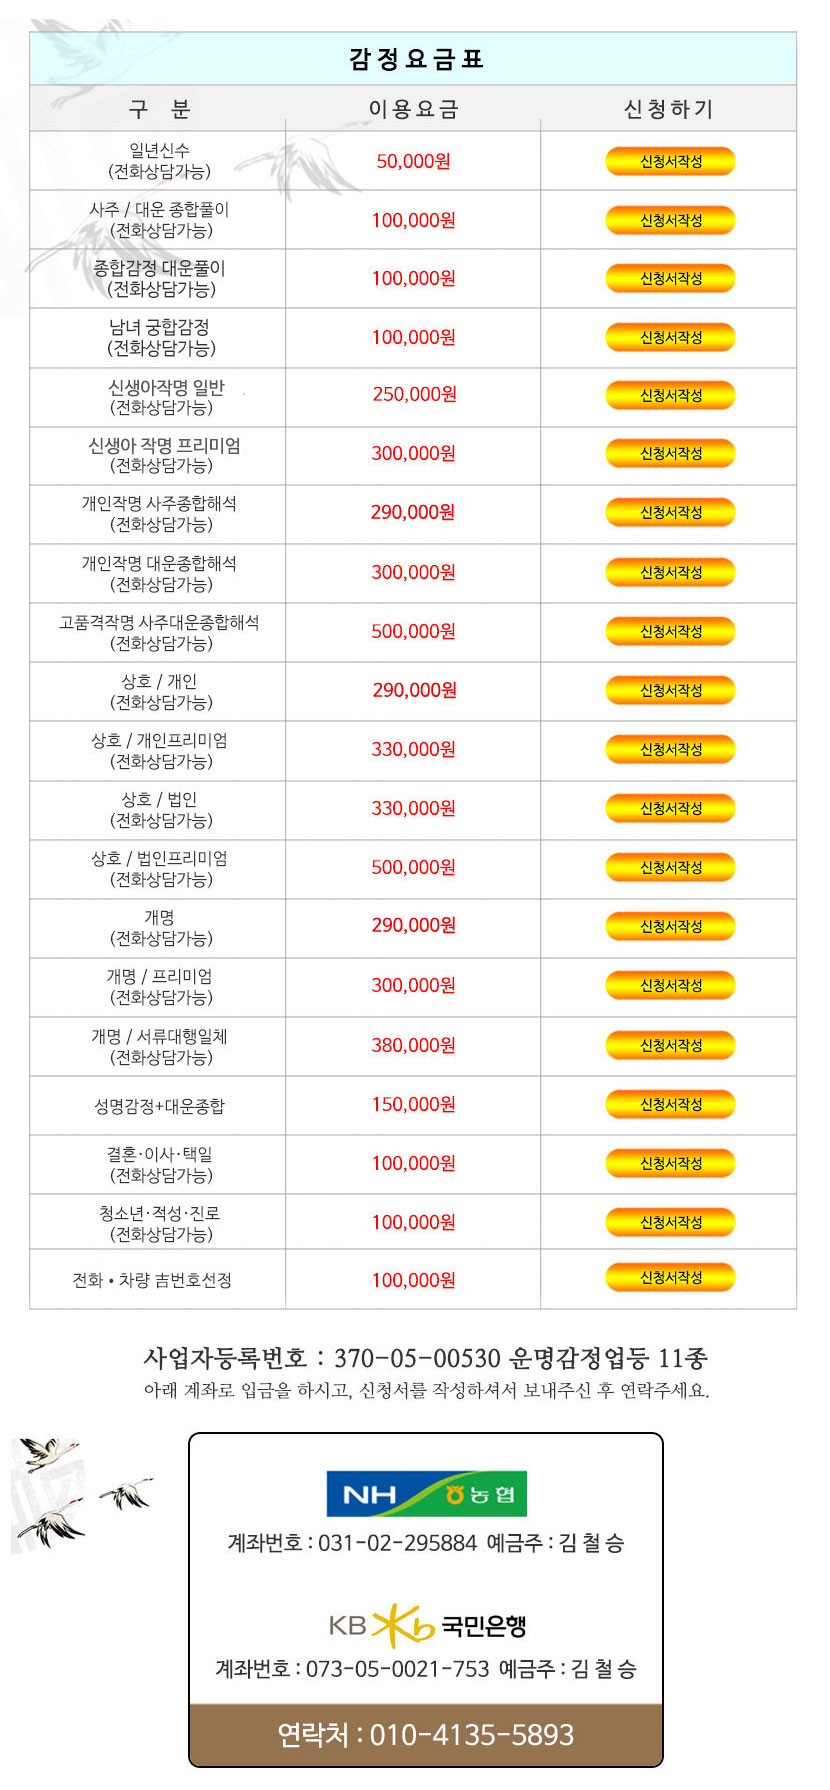Apply for 개명 / 서류대행일체
830x1790 pixels.
click(x=670, y=1045)
